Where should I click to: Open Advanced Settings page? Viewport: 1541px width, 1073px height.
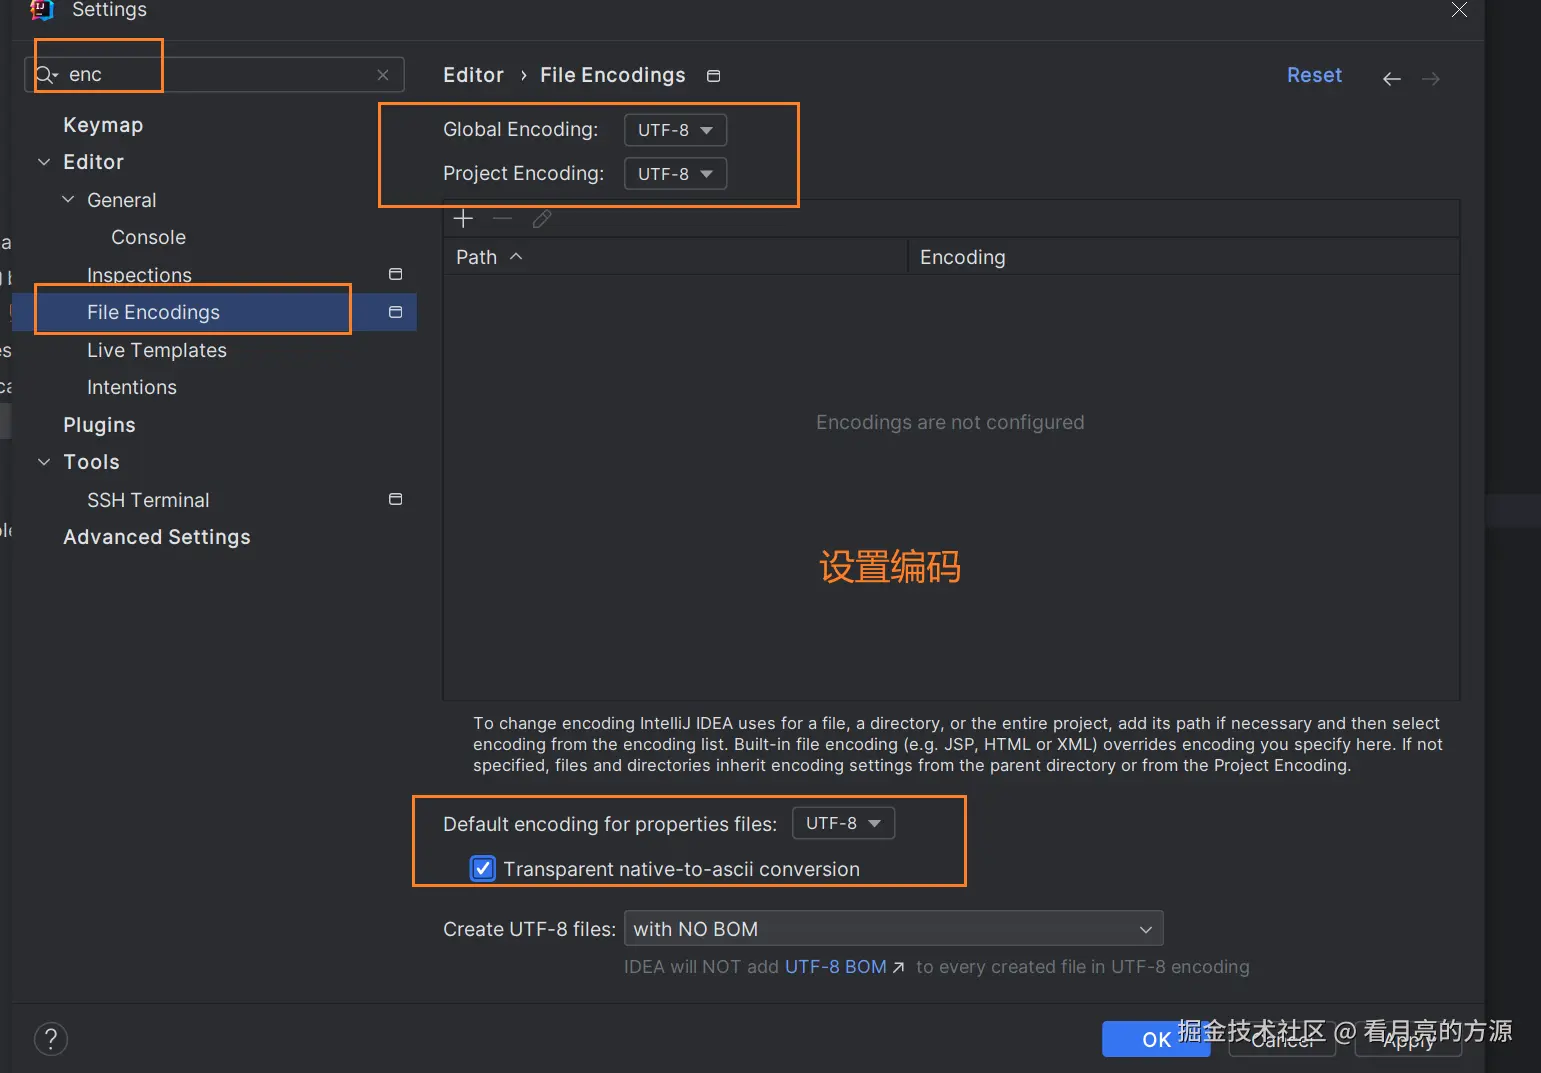(157, 537)
